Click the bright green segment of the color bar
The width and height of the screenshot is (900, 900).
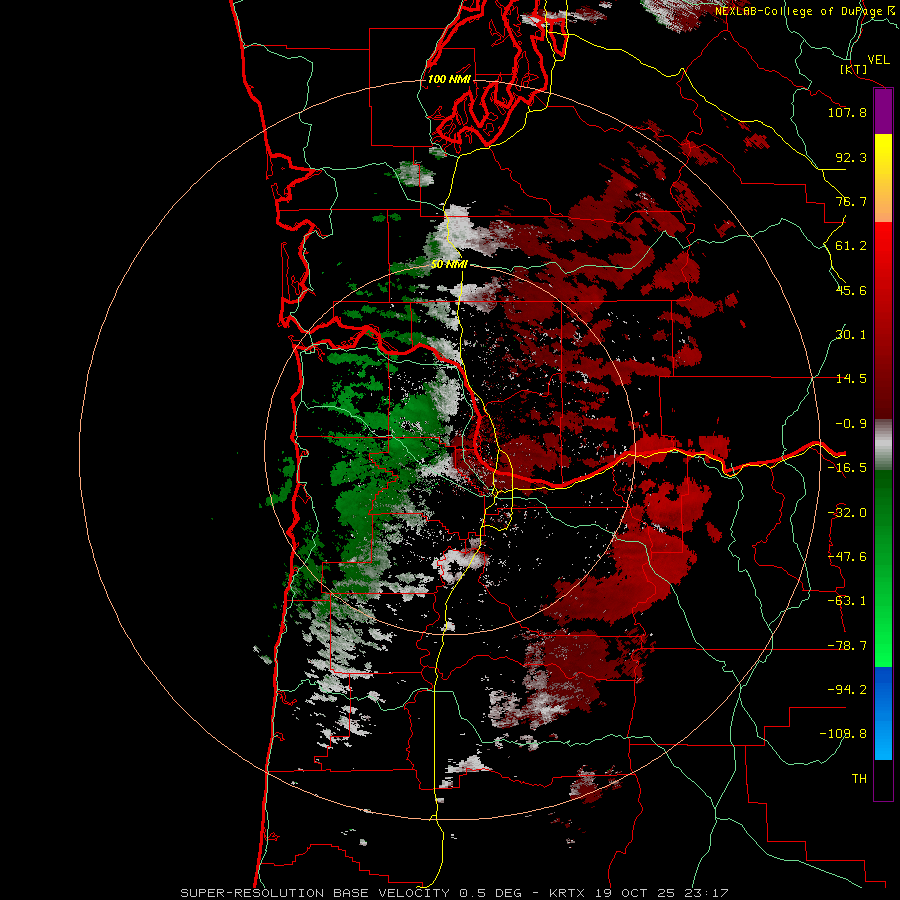click(883, 568)
